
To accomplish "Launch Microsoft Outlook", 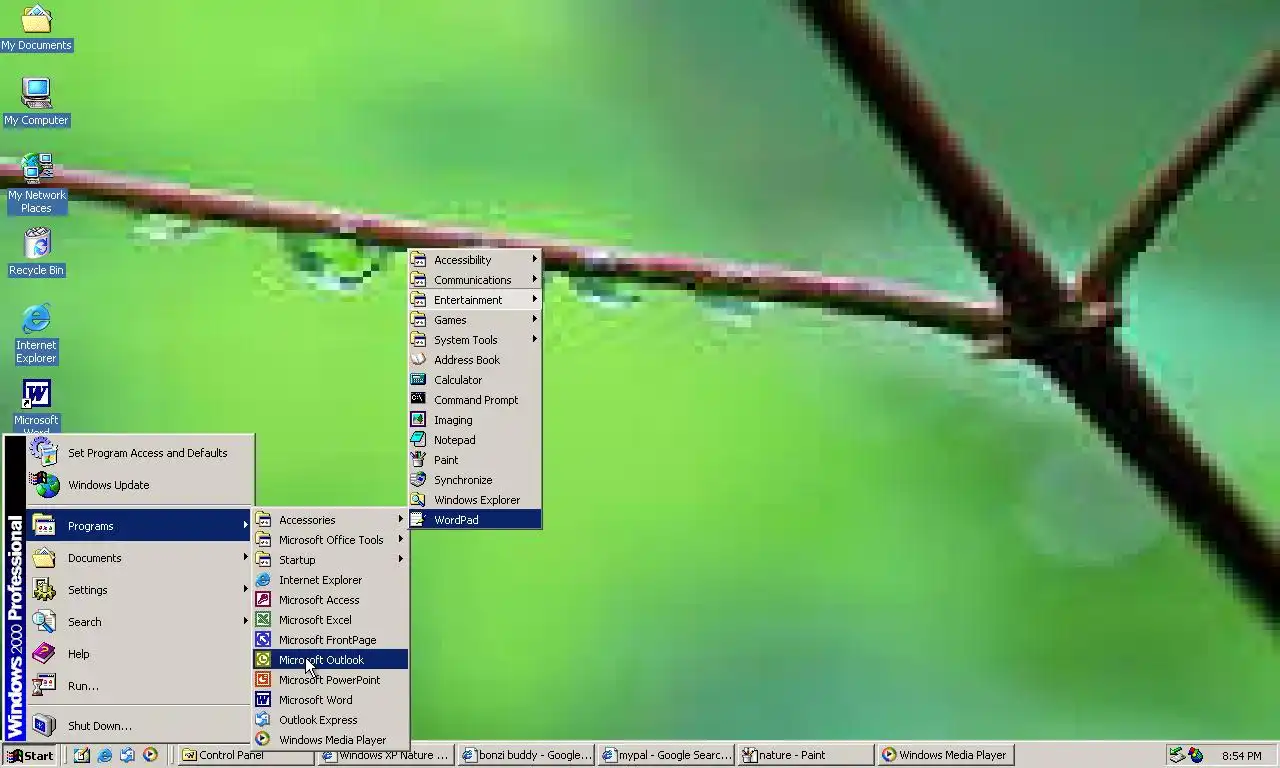I will (330, 660).
